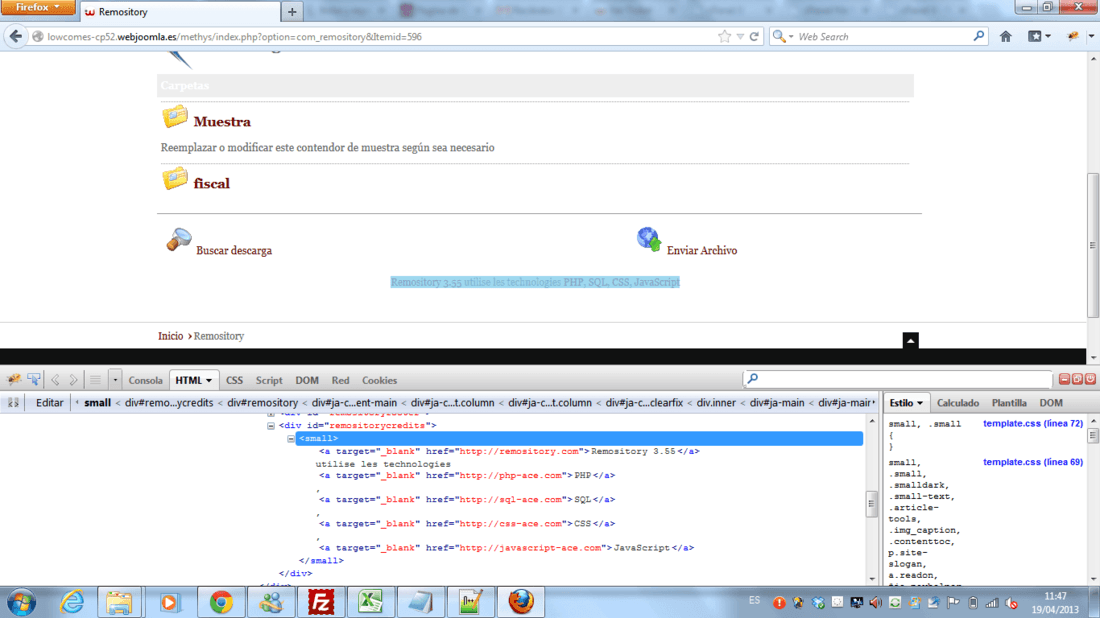Screen dimensions: 1100x618
Task: Click the Firebug bug icon
Action: [x=13, y=379]
